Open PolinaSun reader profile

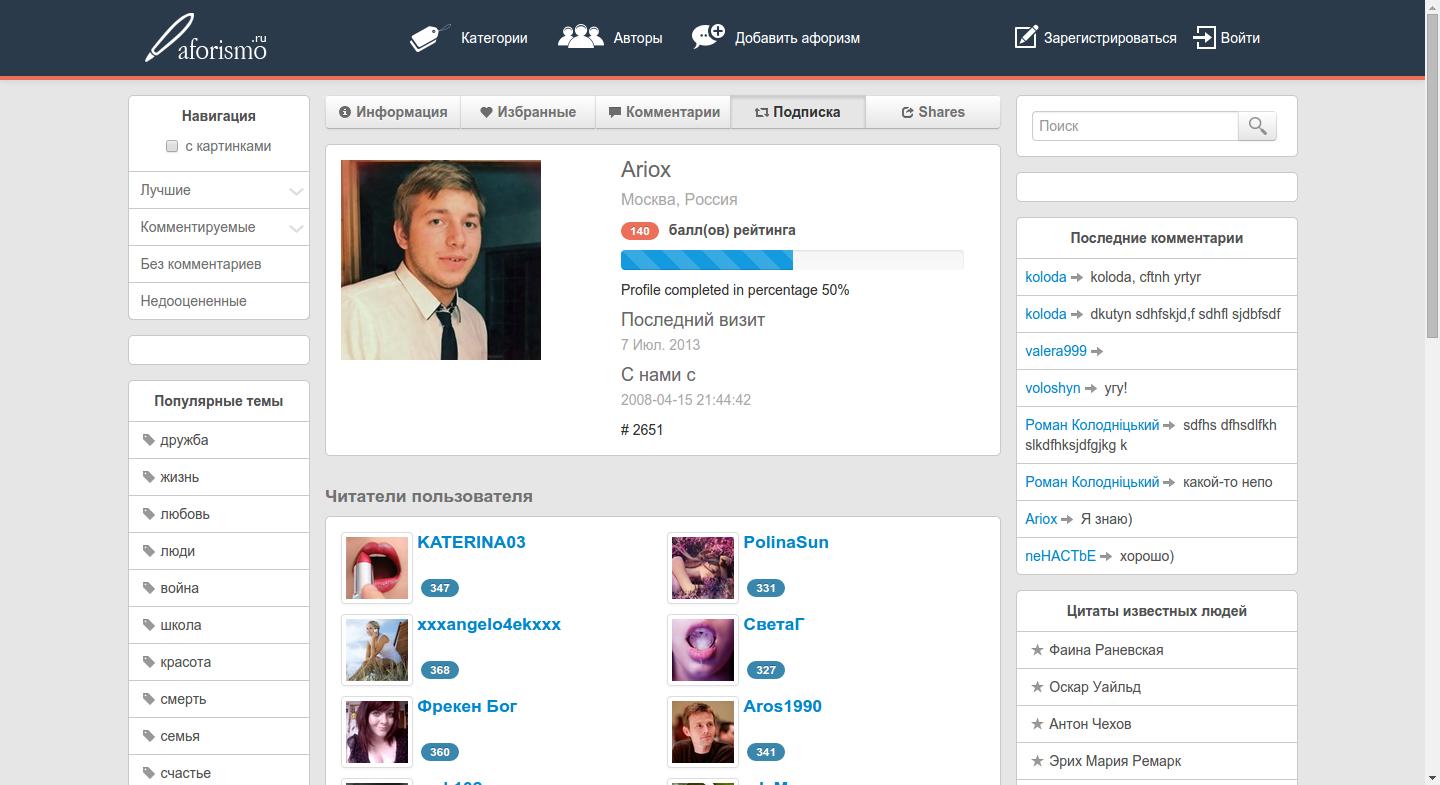pos(786,542)
